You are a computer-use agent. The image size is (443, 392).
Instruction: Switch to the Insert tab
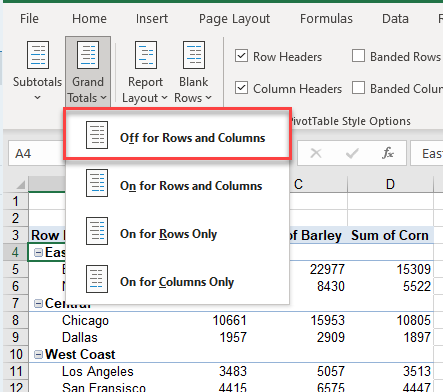click(x=152, y=19)
